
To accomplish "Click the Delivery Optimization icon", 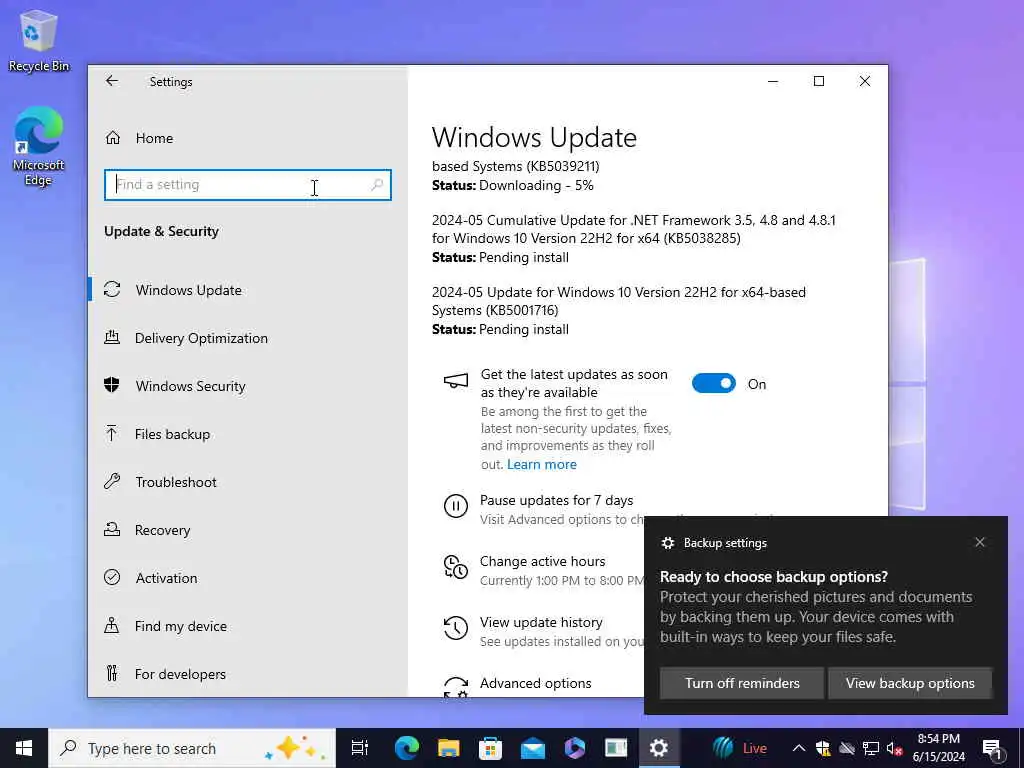I will click(112, 338).
